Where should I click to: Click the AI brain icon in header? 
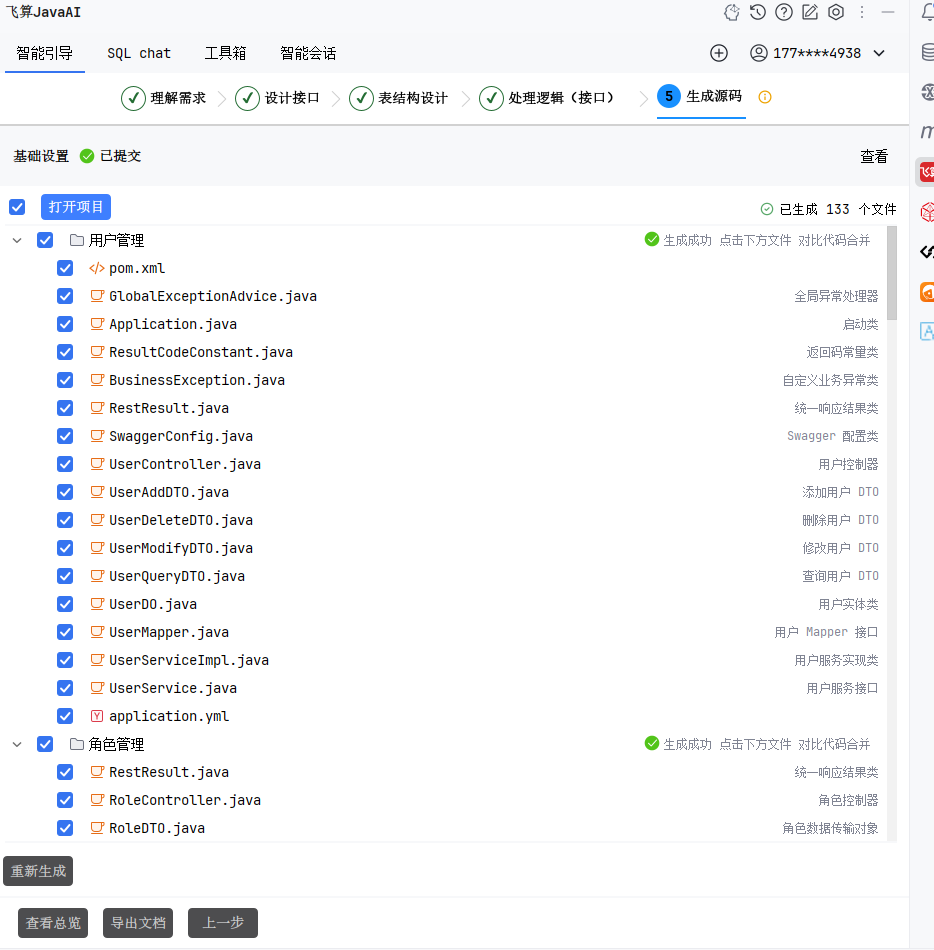732,12
